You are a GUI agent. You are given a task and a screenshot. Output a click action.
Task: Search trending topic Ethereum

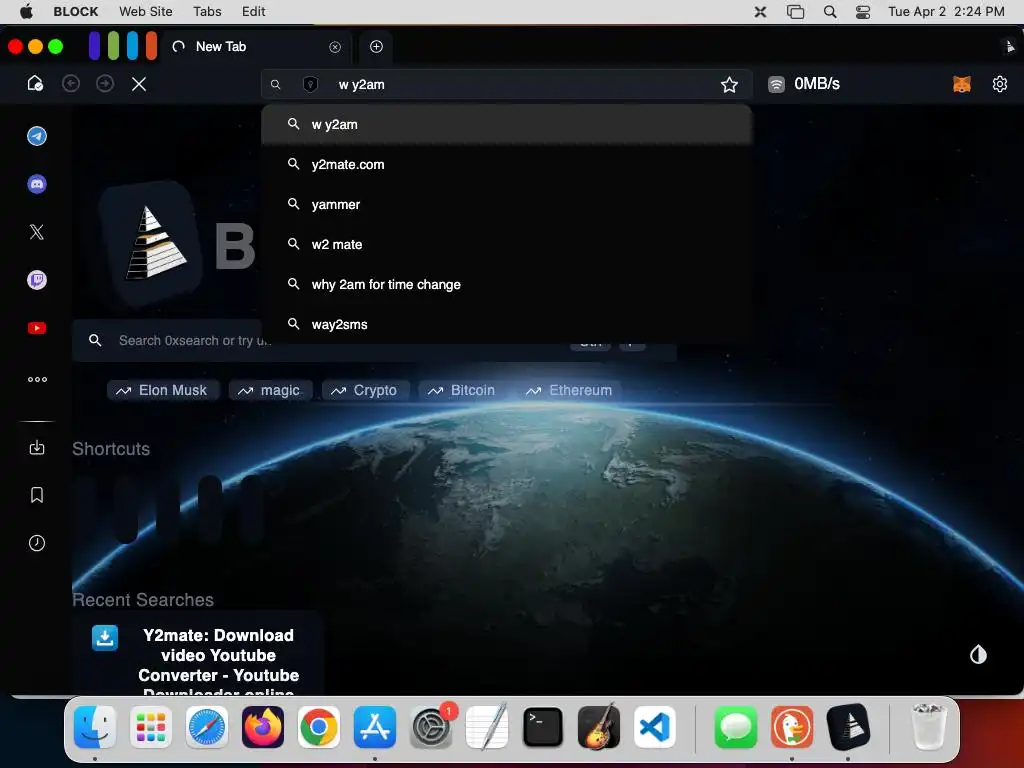(570, 390)
